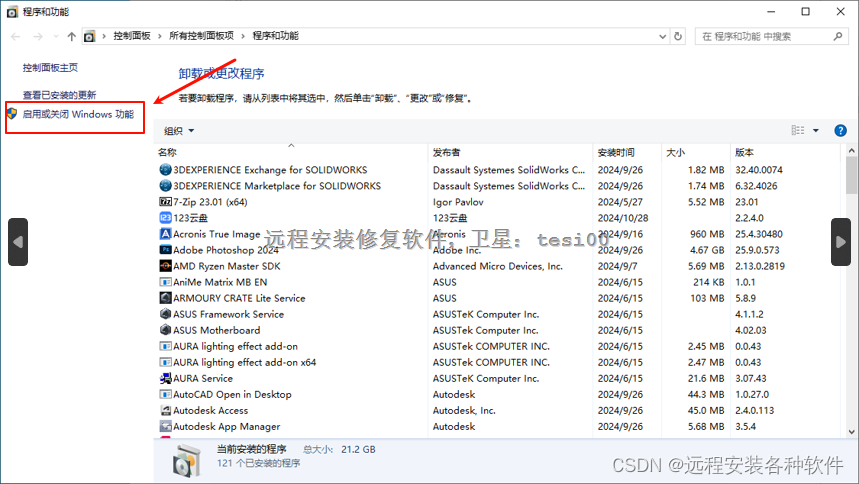Click version 32.40.0074 cell
Viewport: 859px width, 484px height.
759,170
